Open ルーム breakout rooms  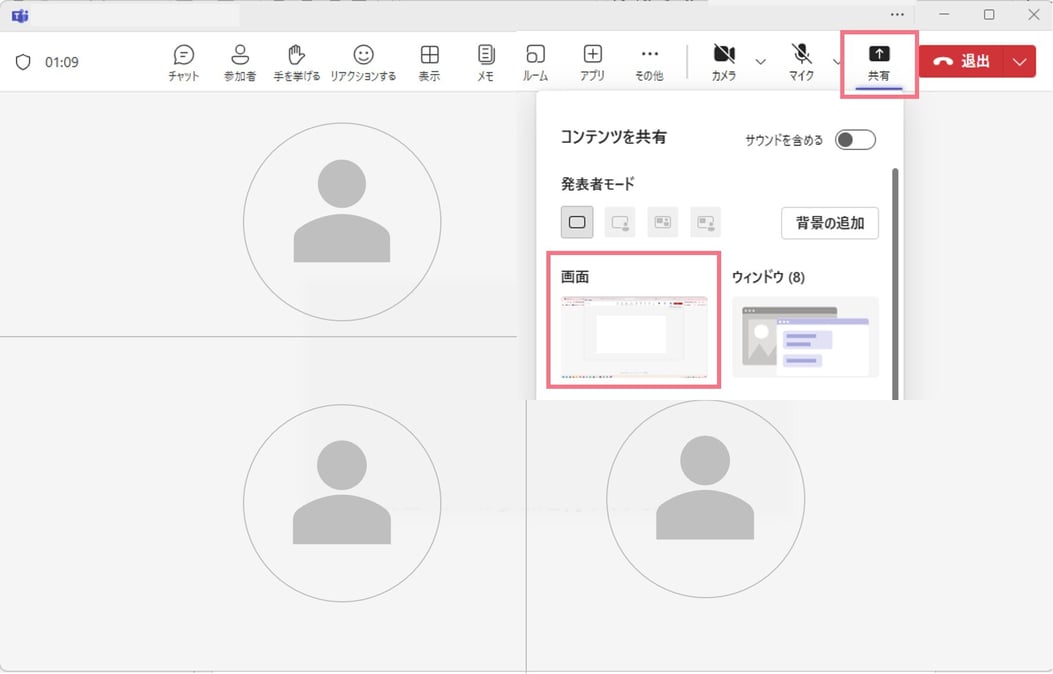tap(535, 63)
